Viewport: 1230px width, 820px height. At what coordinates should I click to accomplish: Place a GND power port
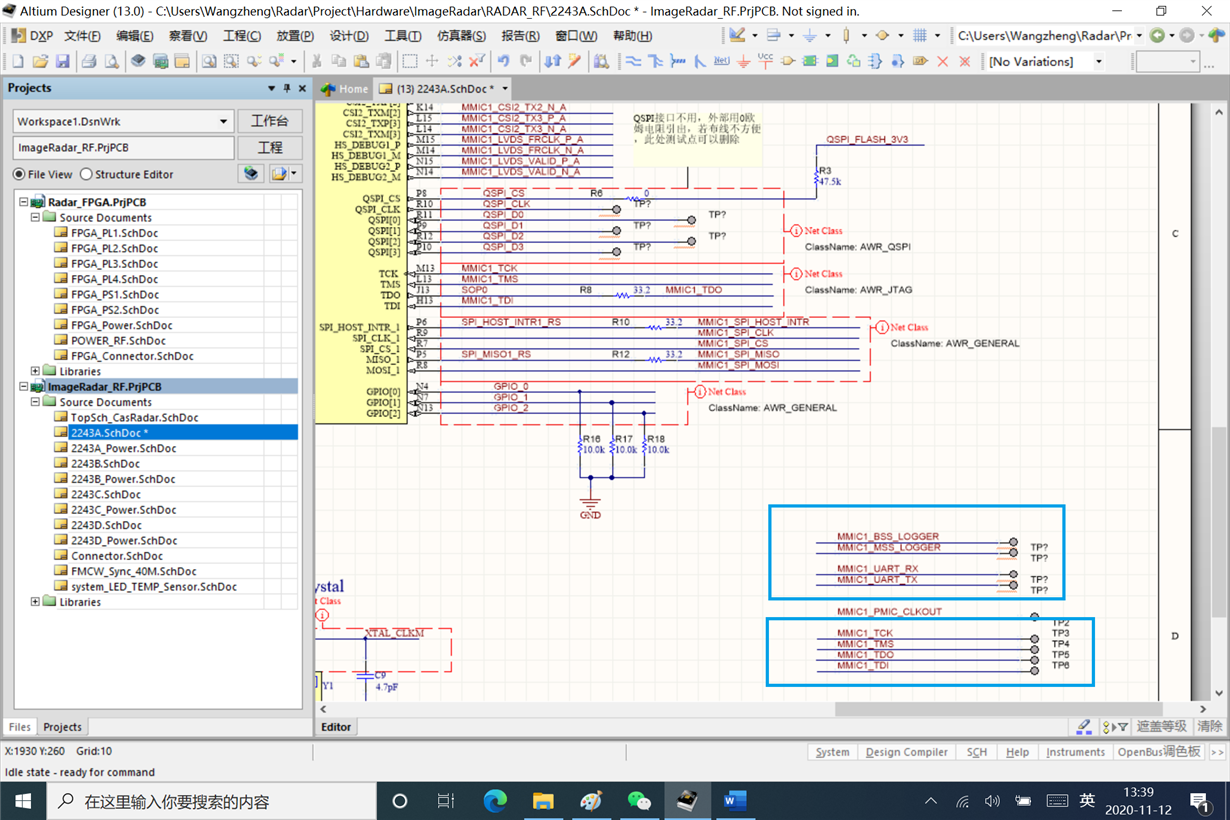(743, 62)
